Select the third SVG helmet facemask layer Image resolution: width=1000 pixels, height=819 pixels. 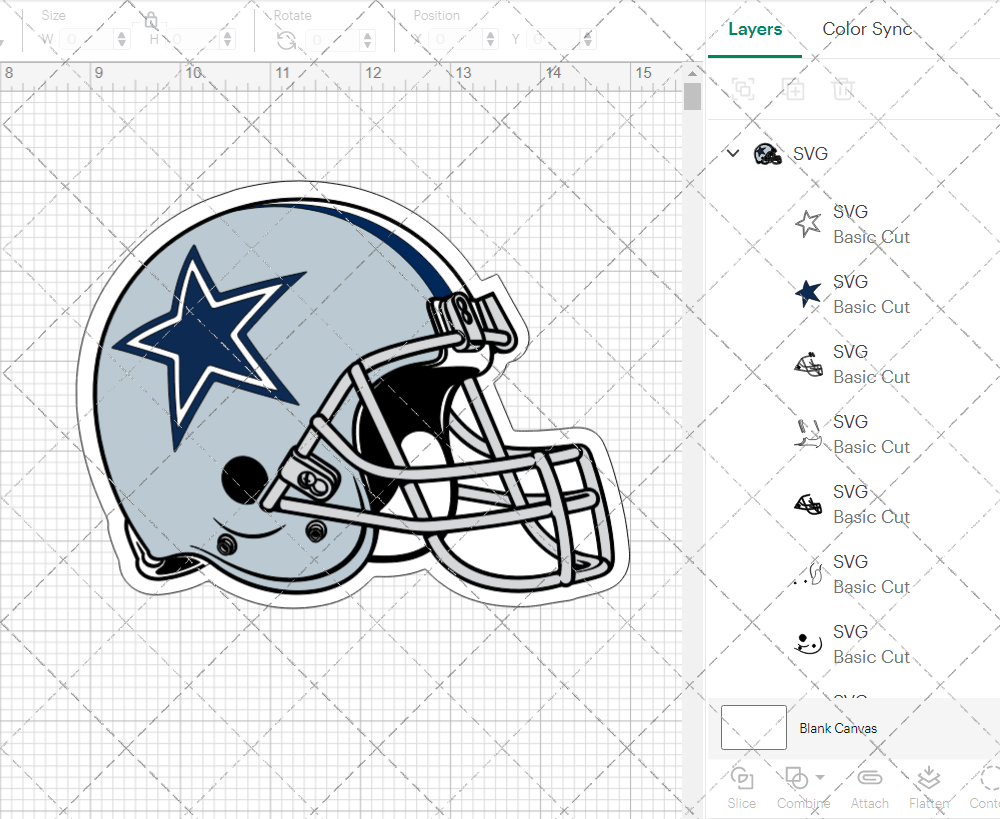click(853, 364)
